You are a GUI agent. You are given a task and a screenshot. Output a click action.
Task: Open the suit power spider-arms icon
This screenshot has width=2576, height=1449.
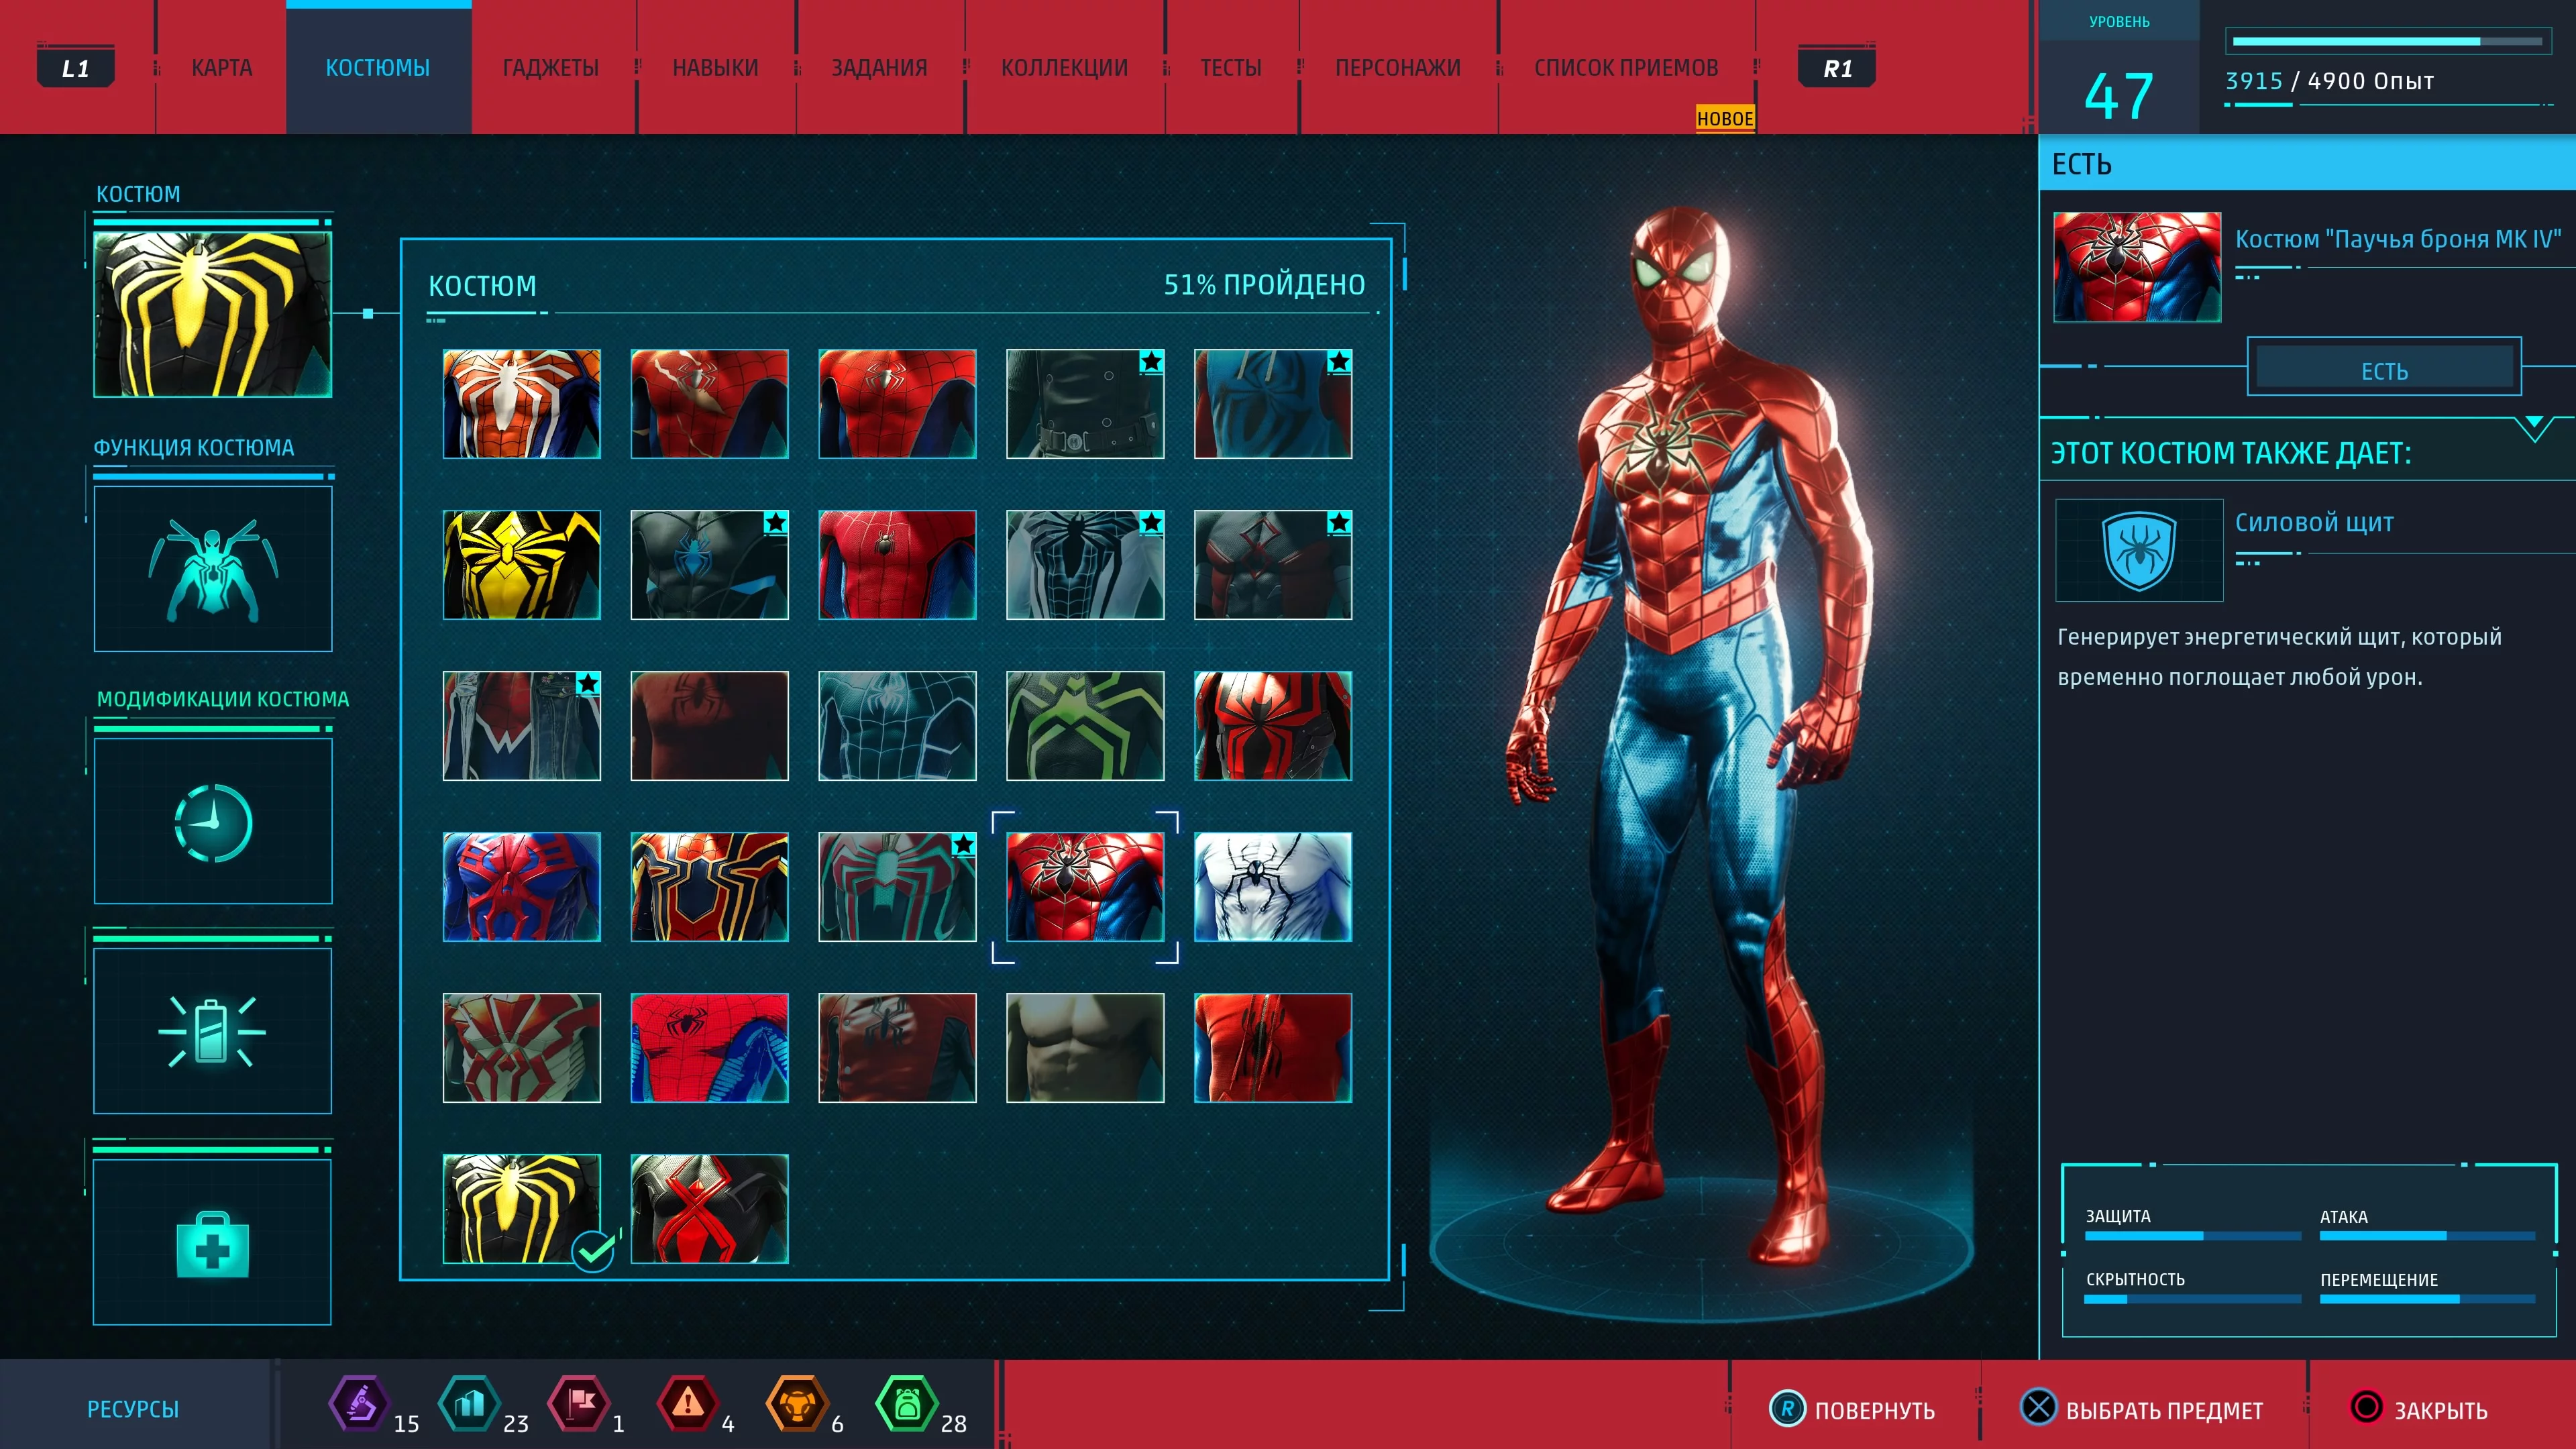coord(213,569)
